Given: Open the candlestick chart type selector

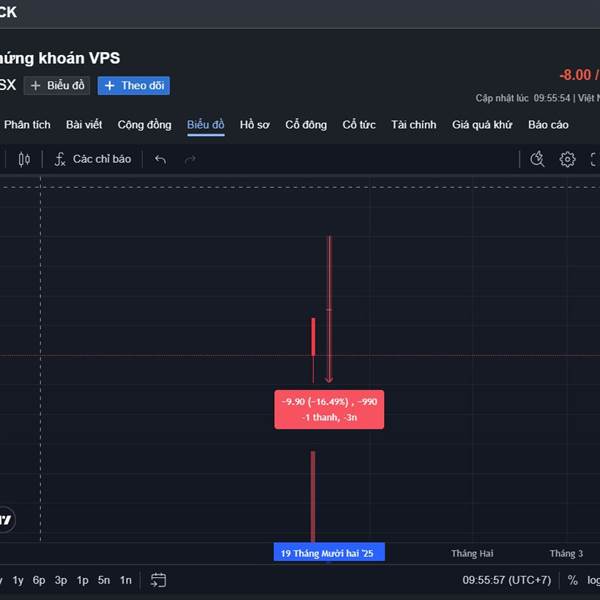Looking at the screenshot, I should tap(24, 159).
